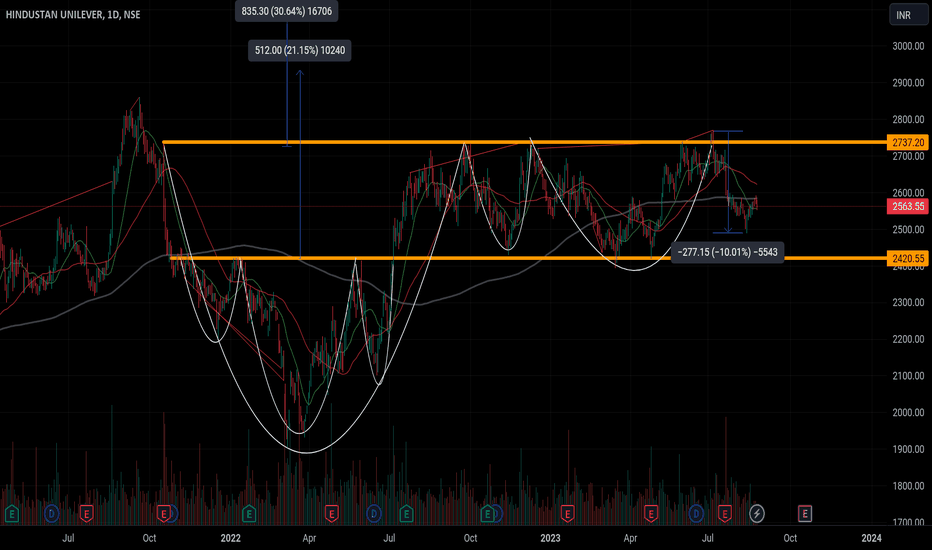Click the 2600.00 price axis label

pyautogui.click(x=908, y=193)
